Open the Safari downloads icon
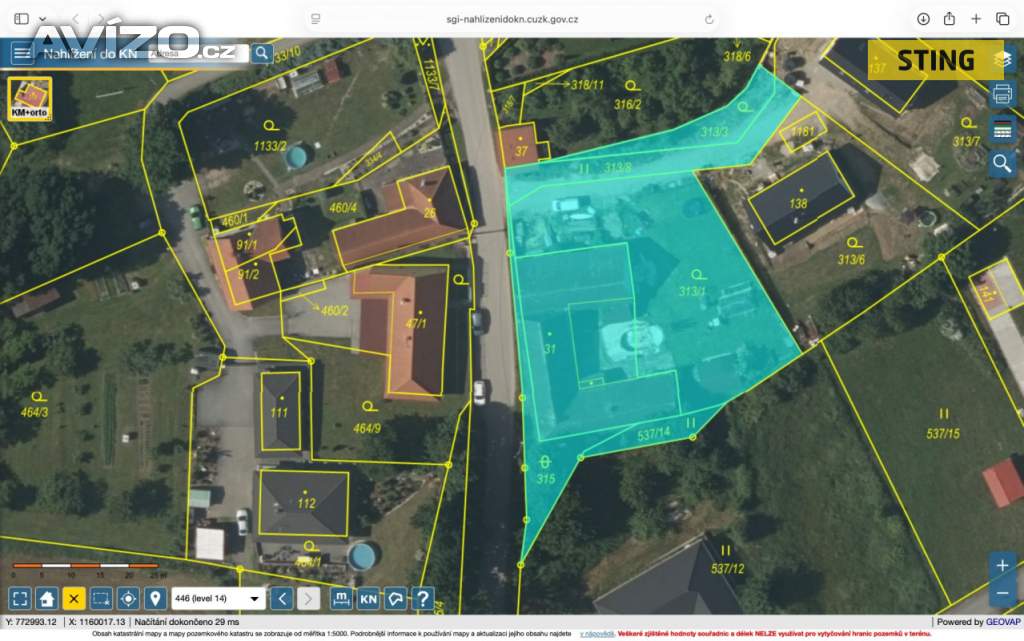1024x641 pixels. point(923,19)
